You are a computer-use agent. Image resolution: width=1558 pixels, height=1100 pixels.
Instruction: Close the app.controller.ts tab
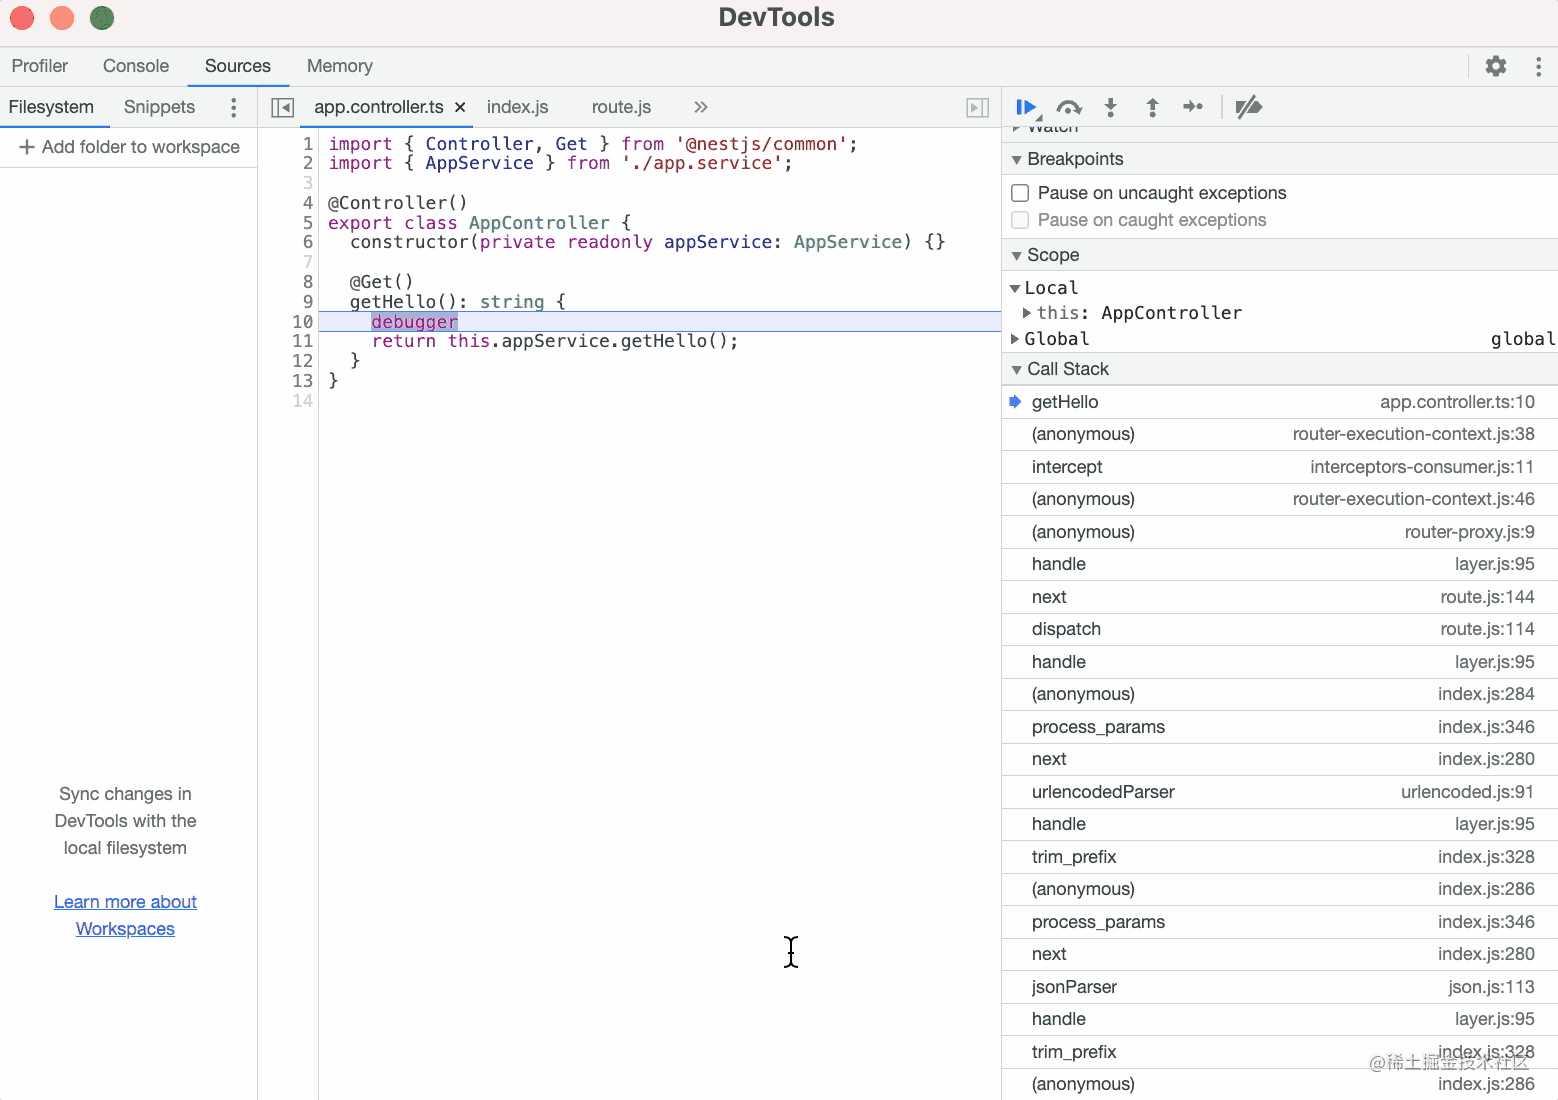pyautogui.click(x=460, y=107)
